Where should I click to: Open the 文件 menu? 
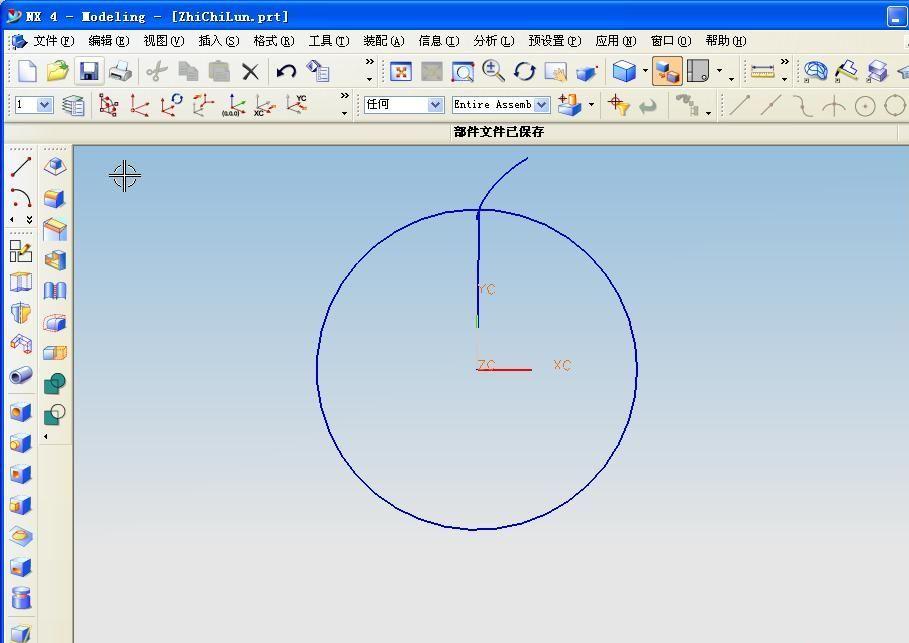[52, 41]
